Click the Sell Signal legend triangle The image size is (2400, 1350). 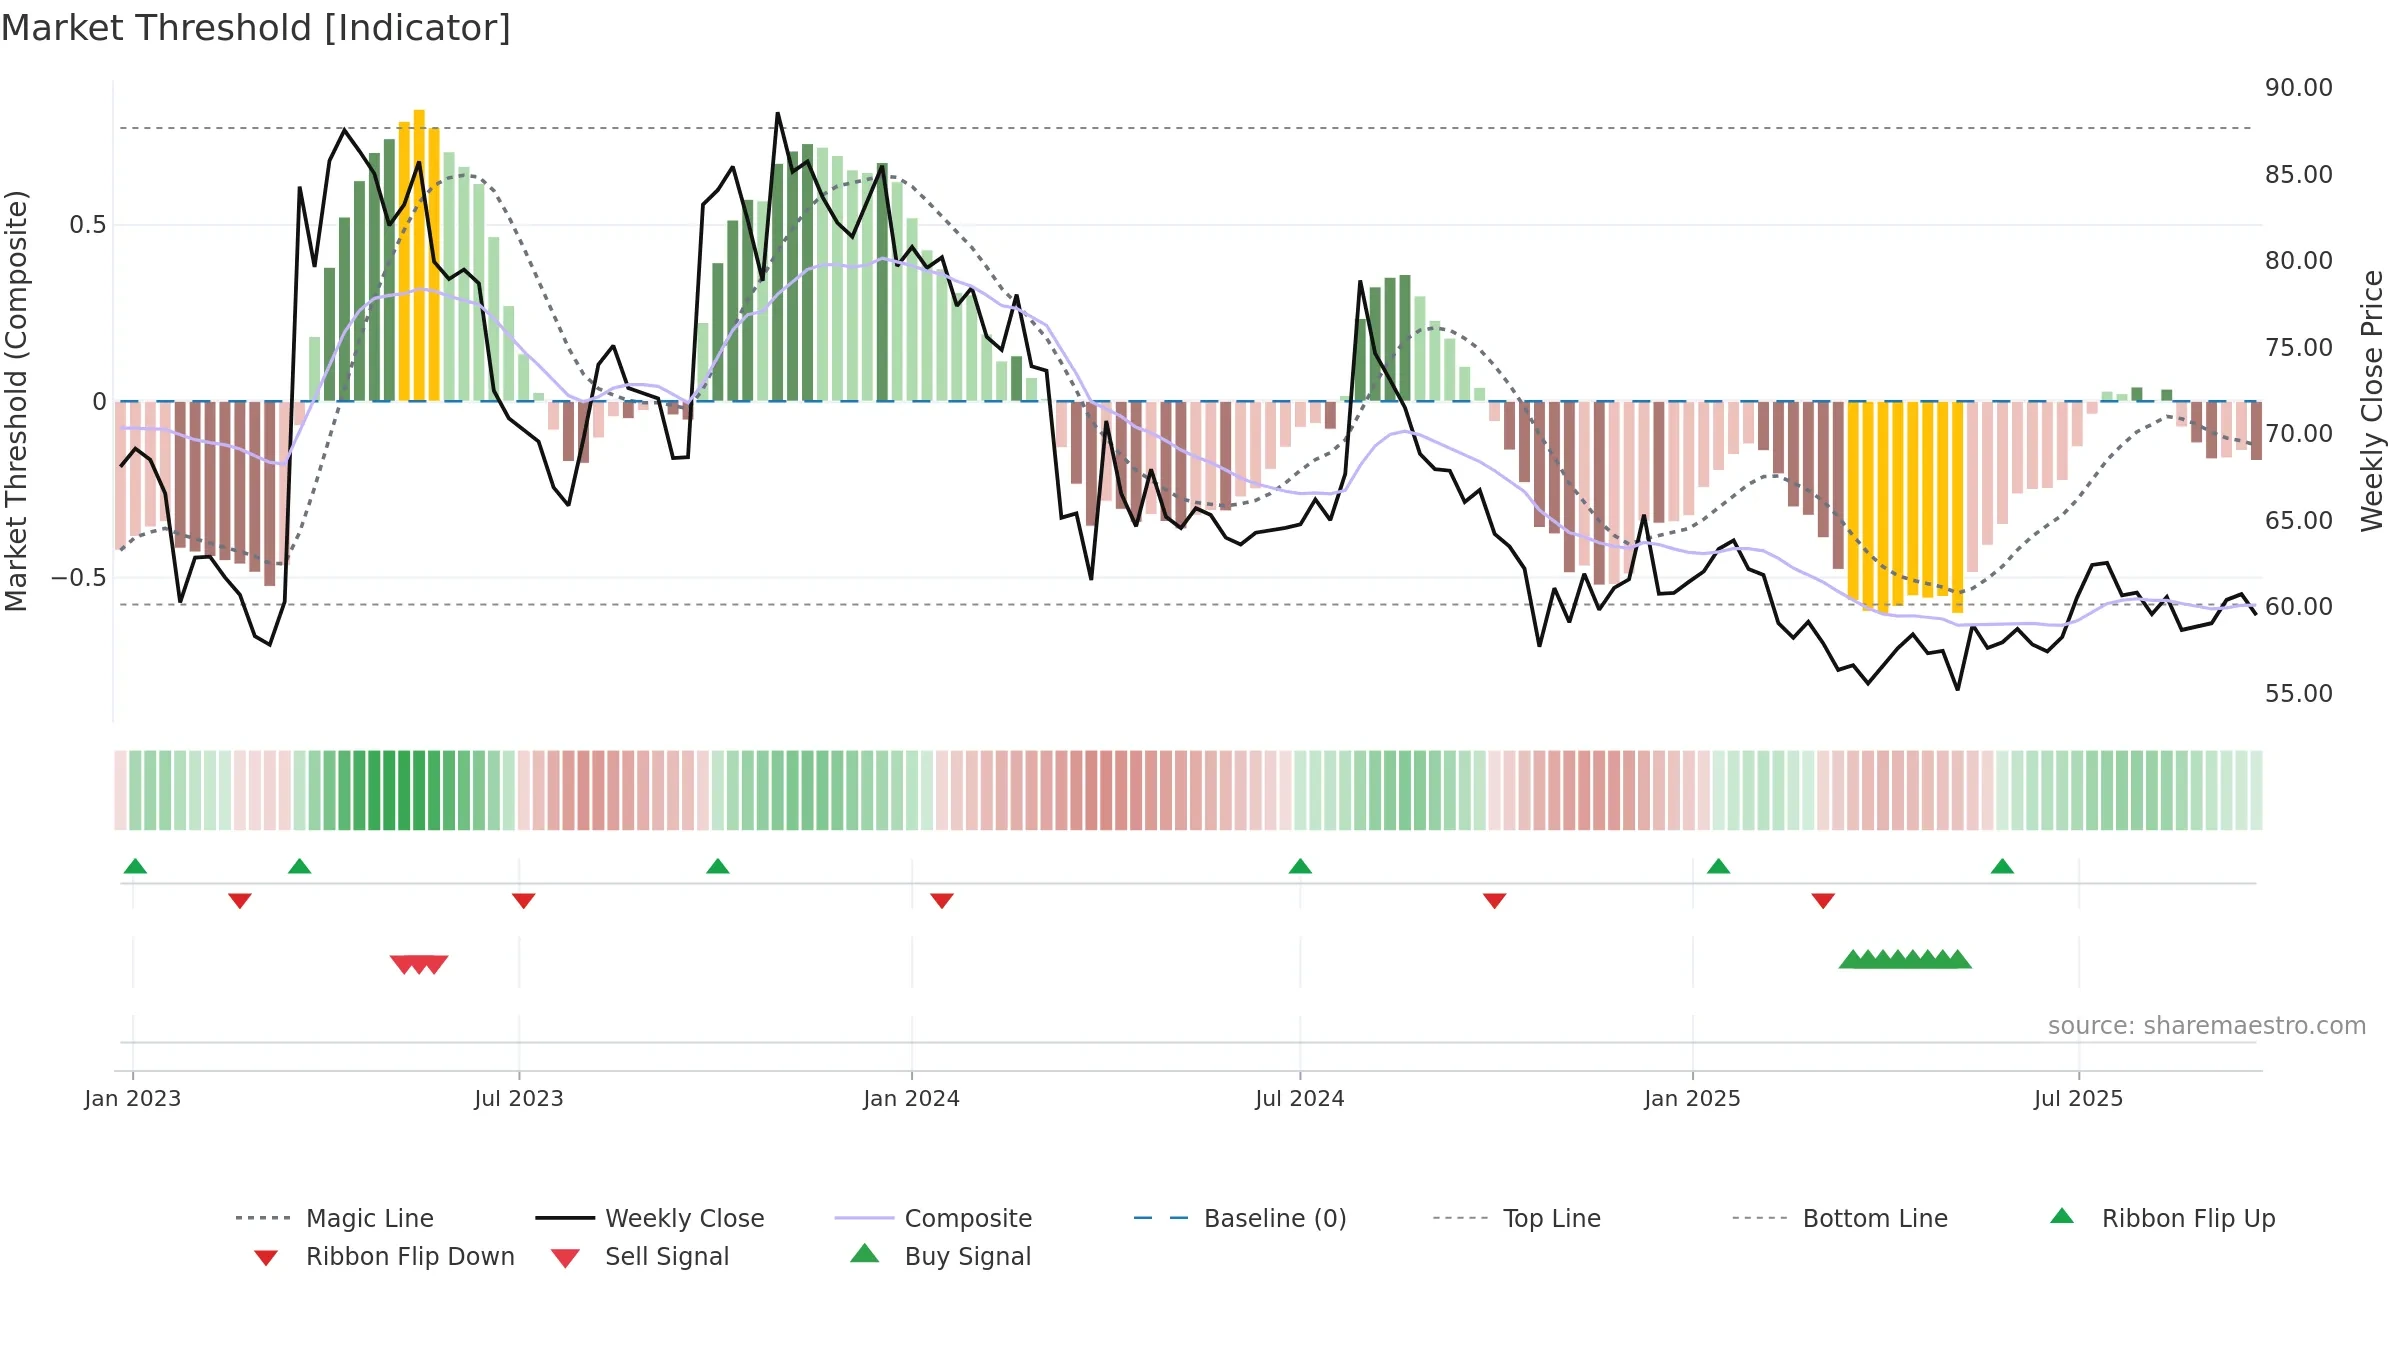[x=565, y=1257]
